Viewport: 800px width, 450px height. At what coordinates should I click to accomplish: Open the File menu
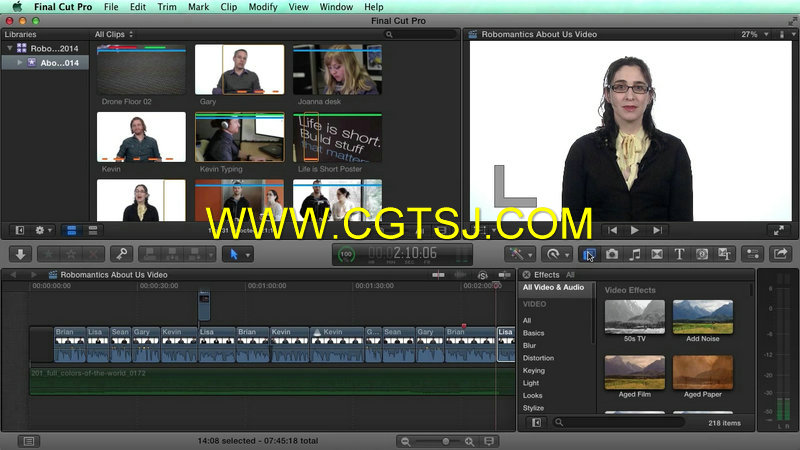tap(111, 7)
